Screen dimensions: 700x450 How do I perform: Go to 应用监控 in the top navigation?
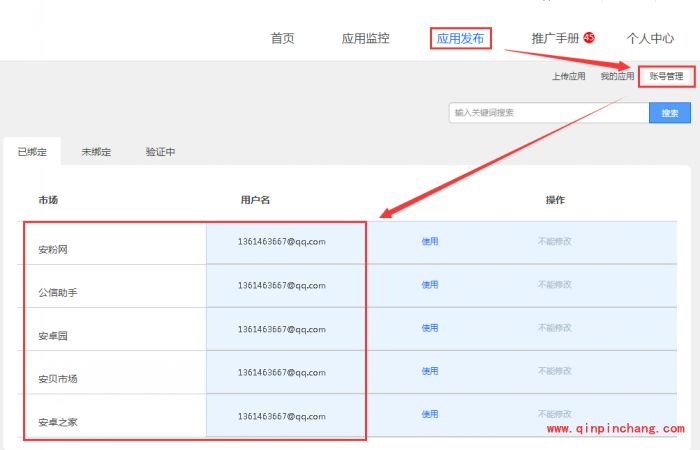coord(365,38)
